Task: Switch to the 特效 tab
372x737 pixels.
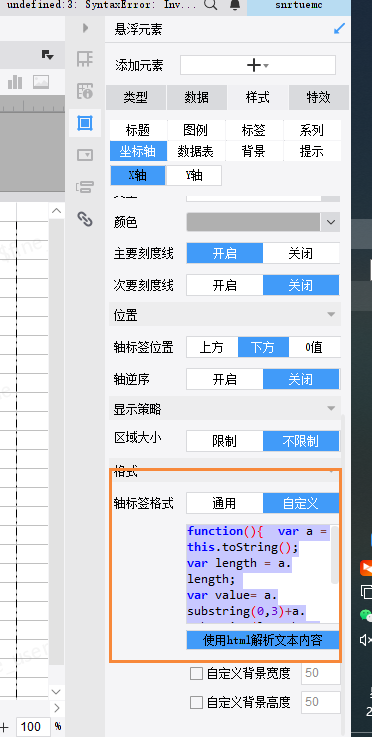Action: click(318, 97)
